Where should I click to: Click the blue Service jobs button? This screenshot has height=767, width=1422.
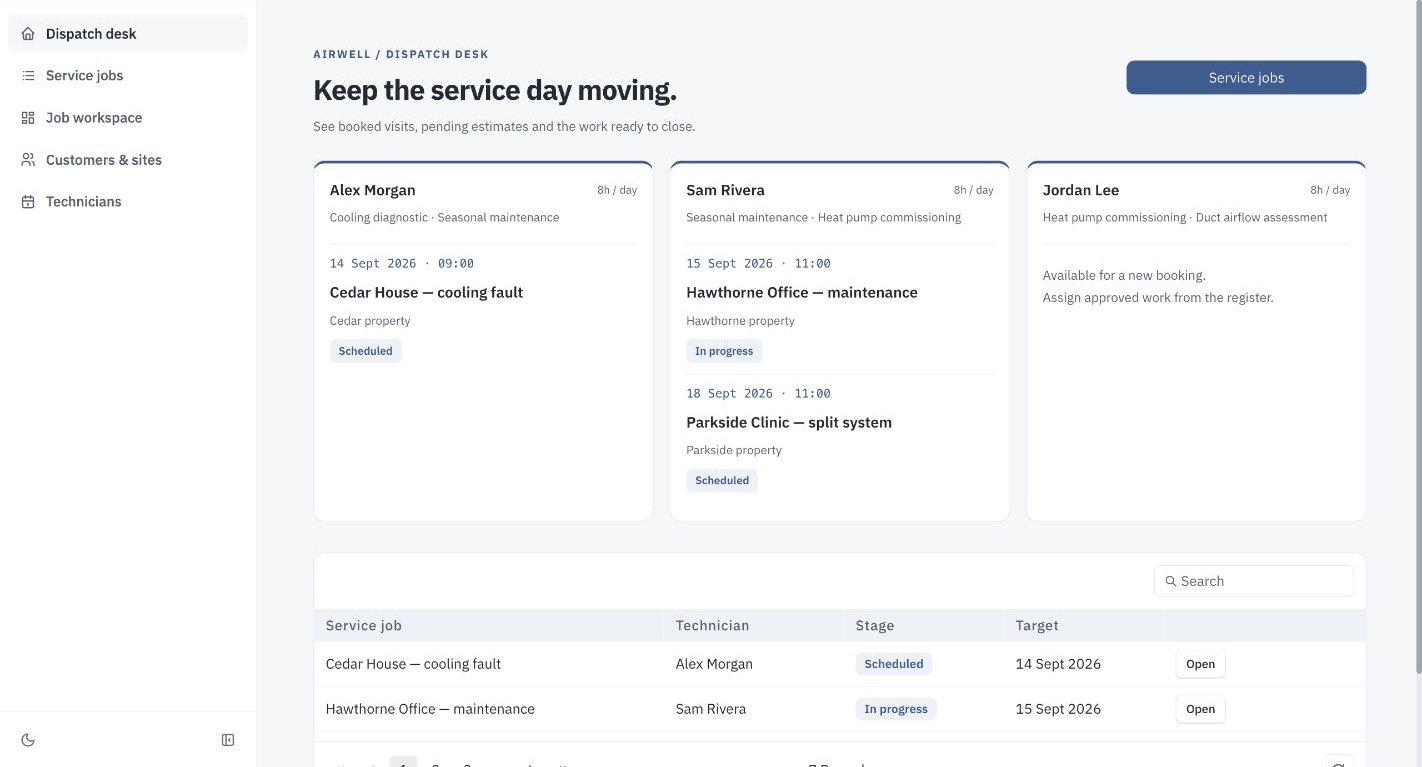(1246, 78)
